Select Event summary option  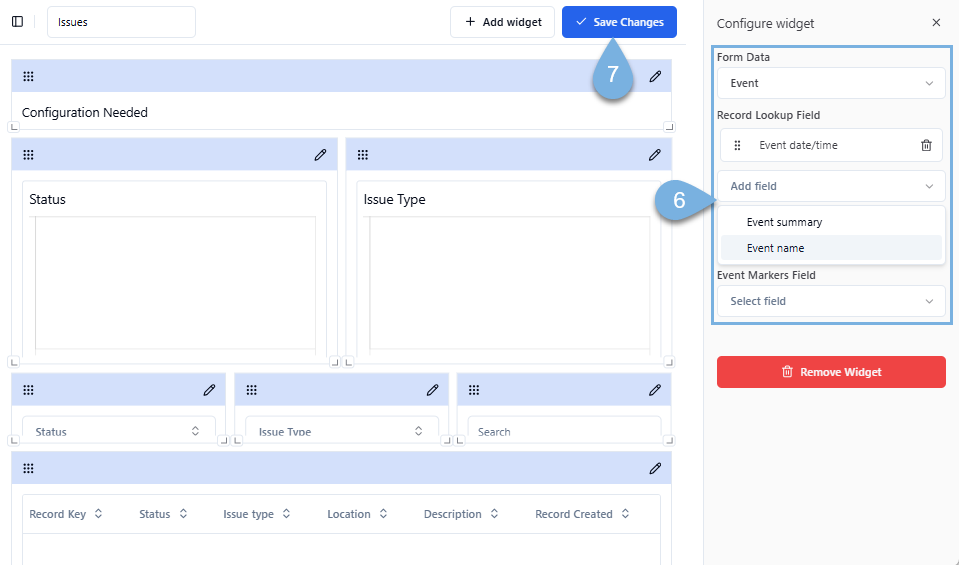[784, 222]
